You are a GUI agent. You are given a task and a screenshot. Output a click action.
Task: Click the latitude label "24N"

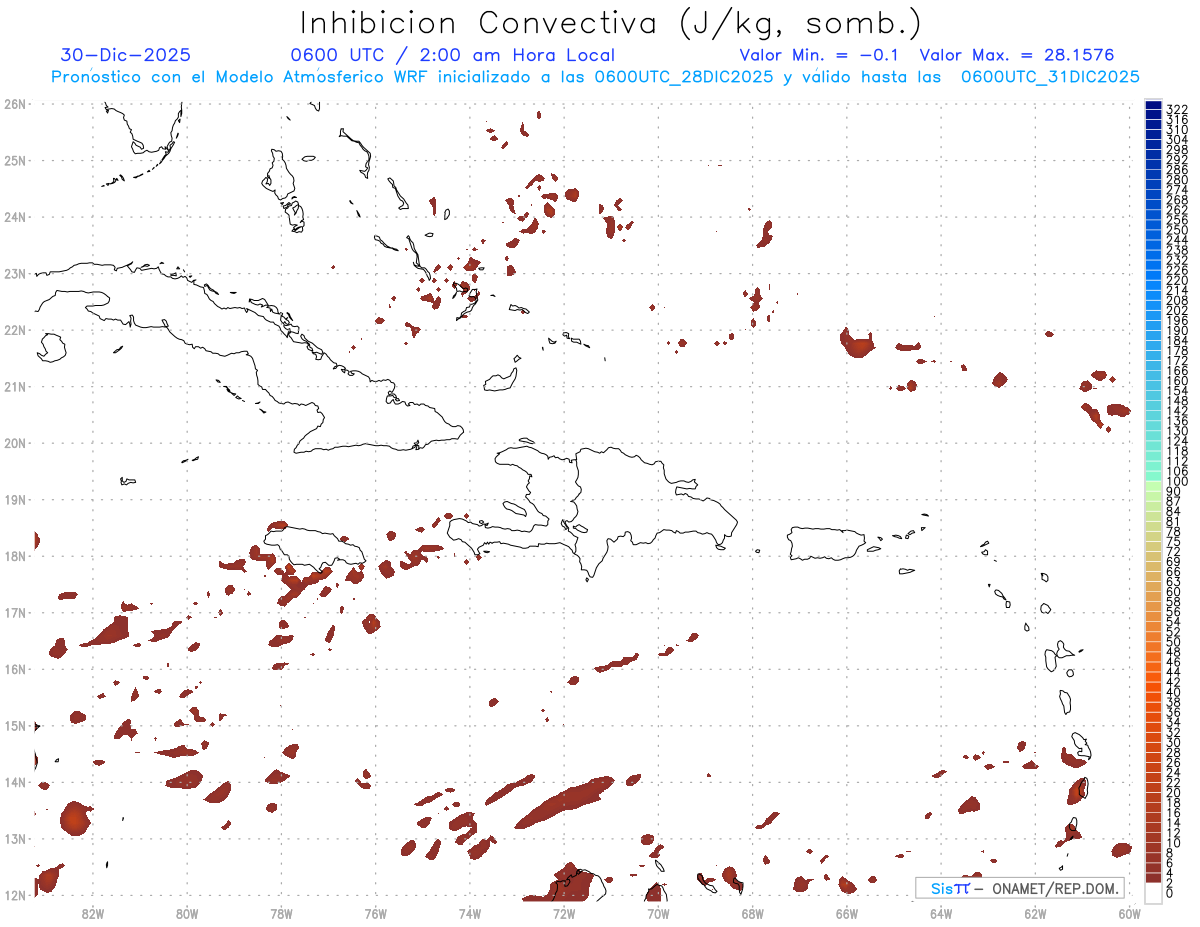point(15,217)
